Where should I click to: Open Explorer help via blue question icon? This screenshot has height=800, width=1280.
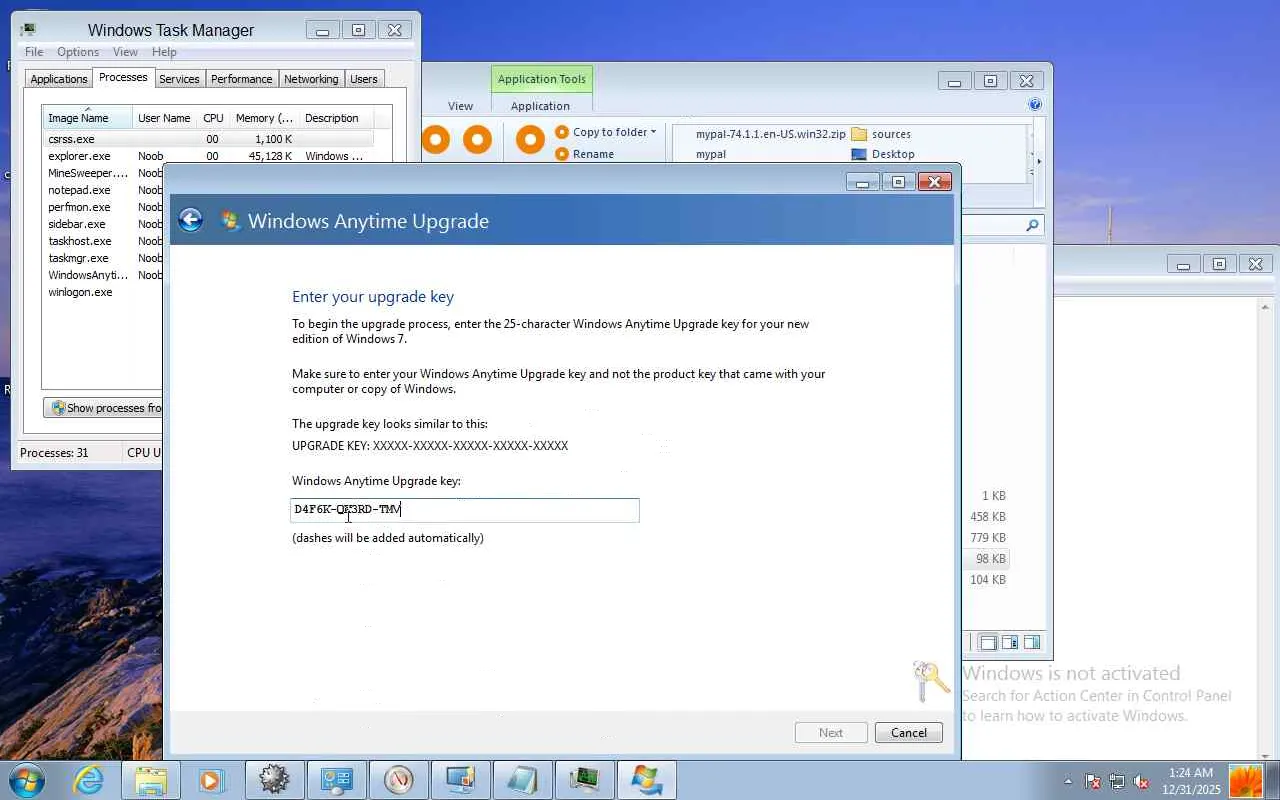pos(1035,104)
